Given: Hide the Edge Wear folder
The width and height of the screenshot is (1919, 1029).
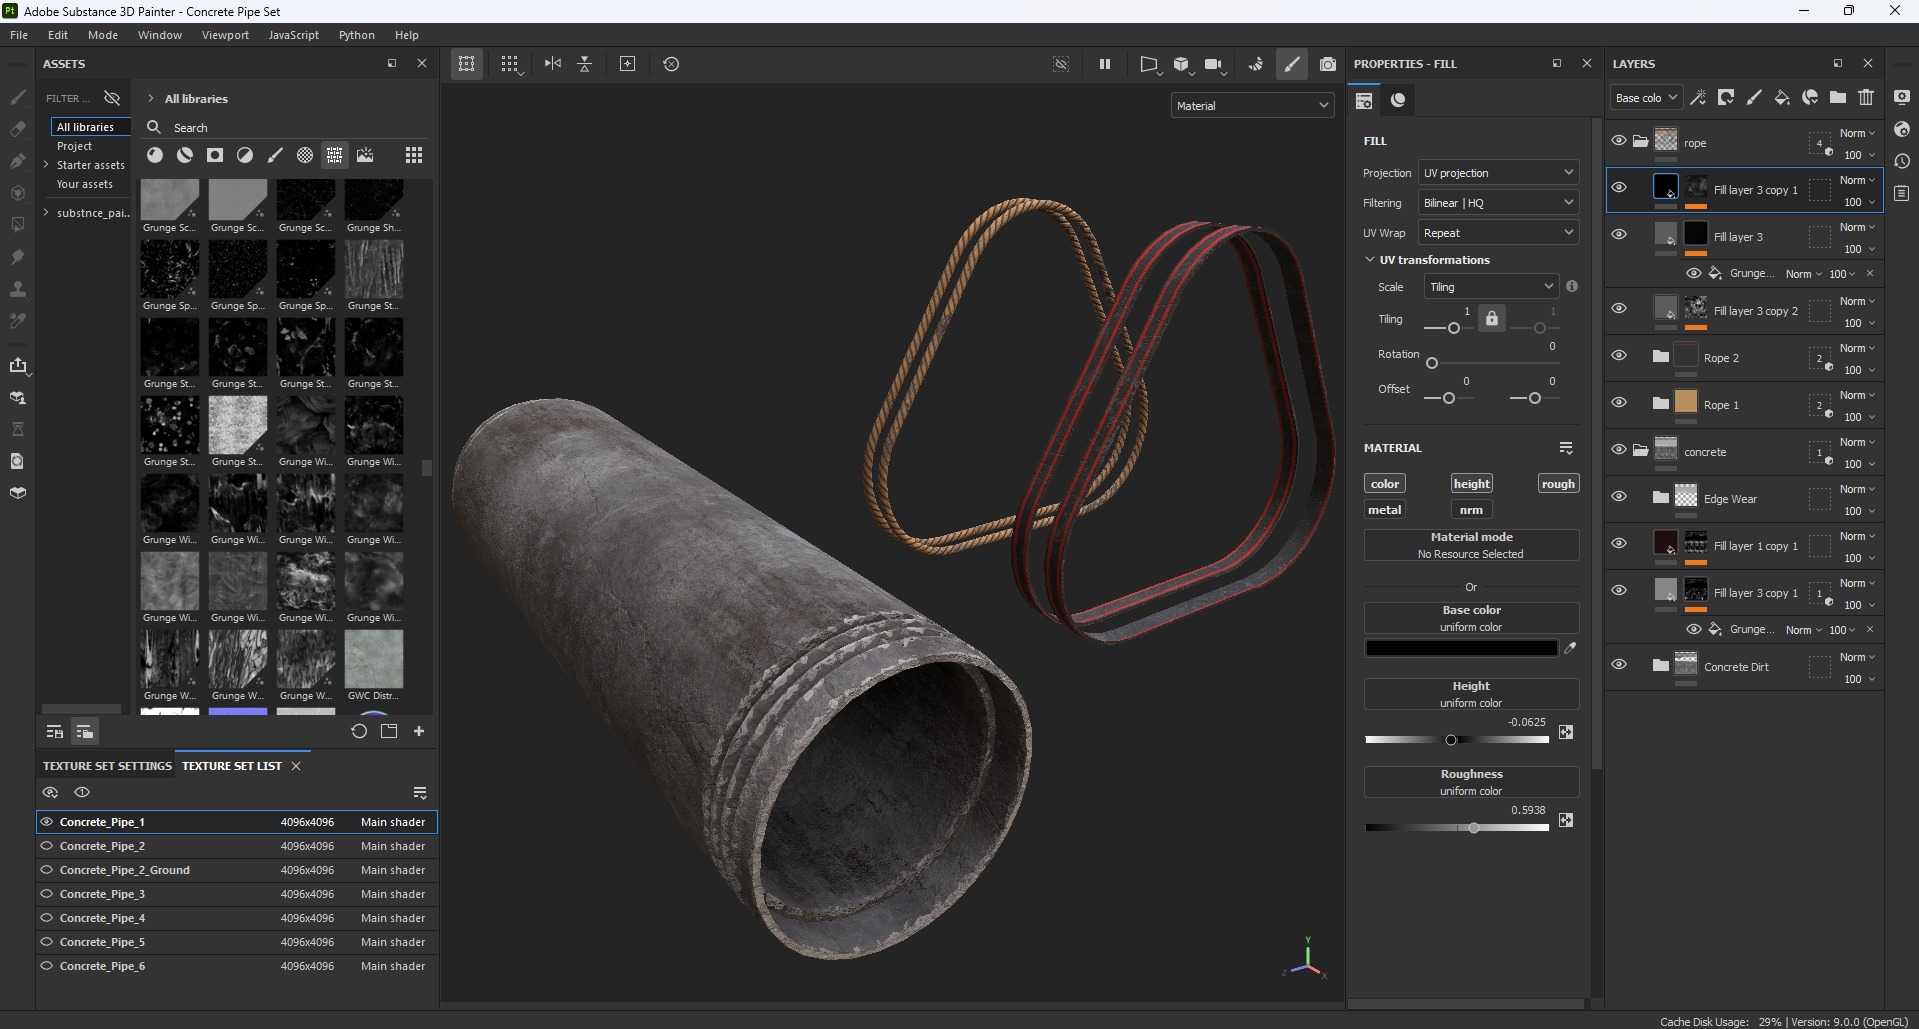Looking at the screenshot, I should click(x=1619, y=496).
